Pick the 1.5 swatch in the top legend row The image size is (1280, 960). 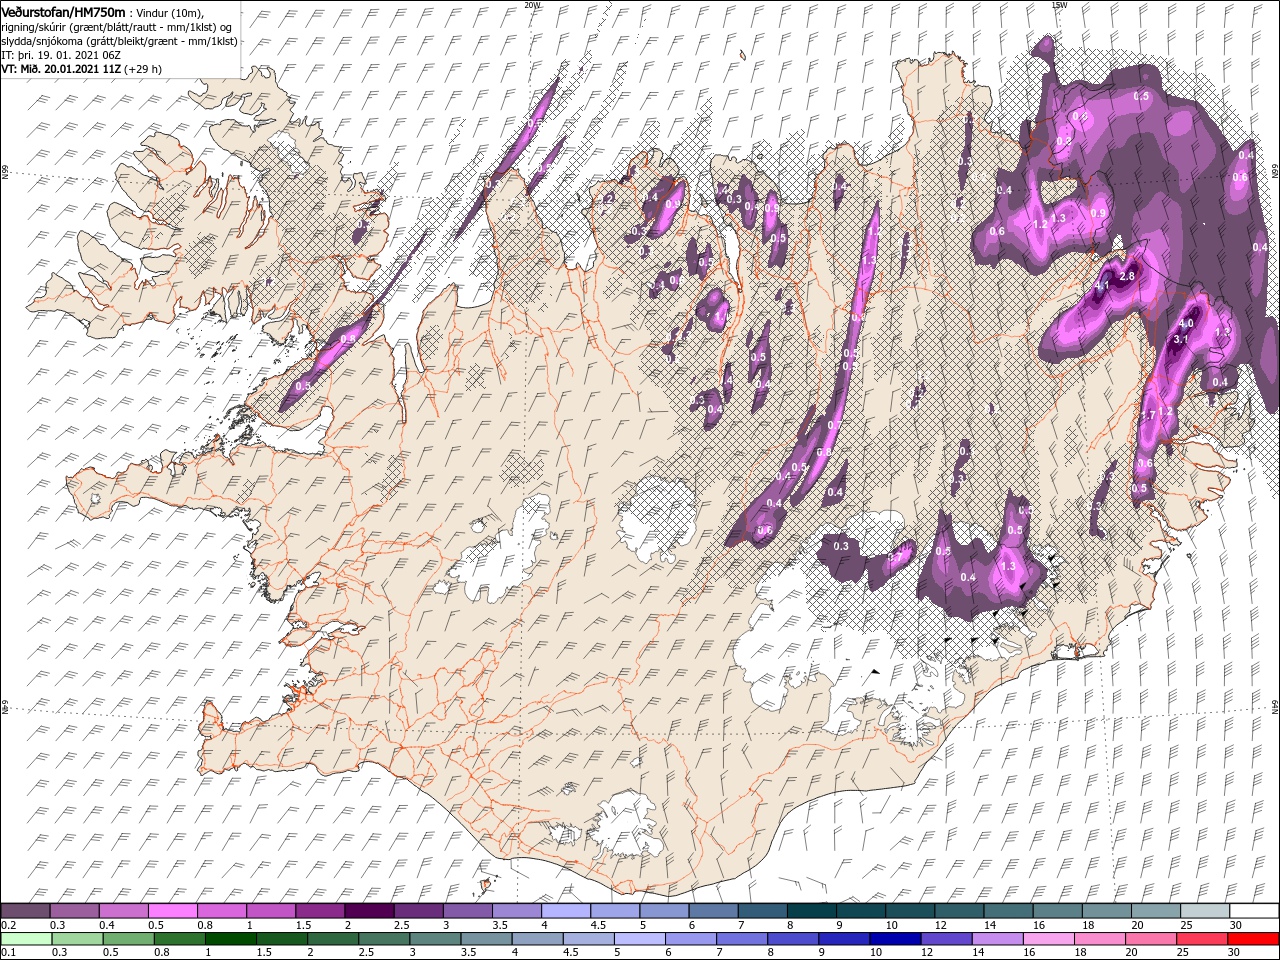(319, 911)
